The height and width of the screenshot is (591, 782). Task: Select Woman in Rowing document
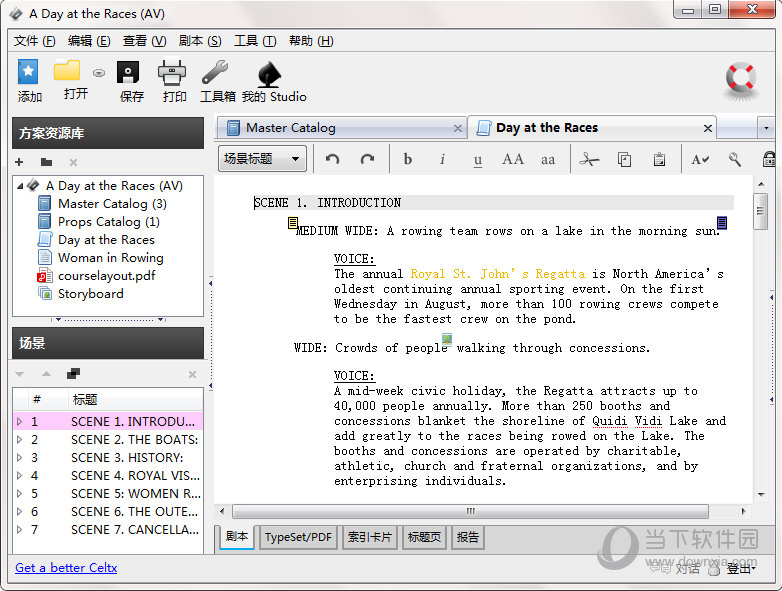(111, 258)
